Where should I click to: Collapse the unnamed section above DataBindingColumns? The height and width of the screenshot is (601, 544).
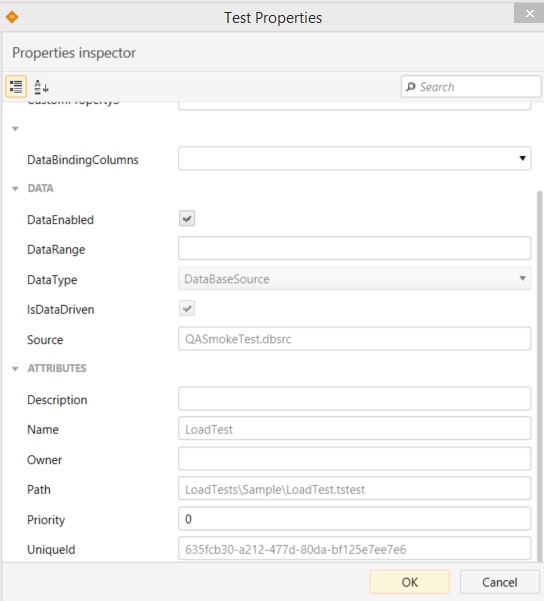click(15, 129)
